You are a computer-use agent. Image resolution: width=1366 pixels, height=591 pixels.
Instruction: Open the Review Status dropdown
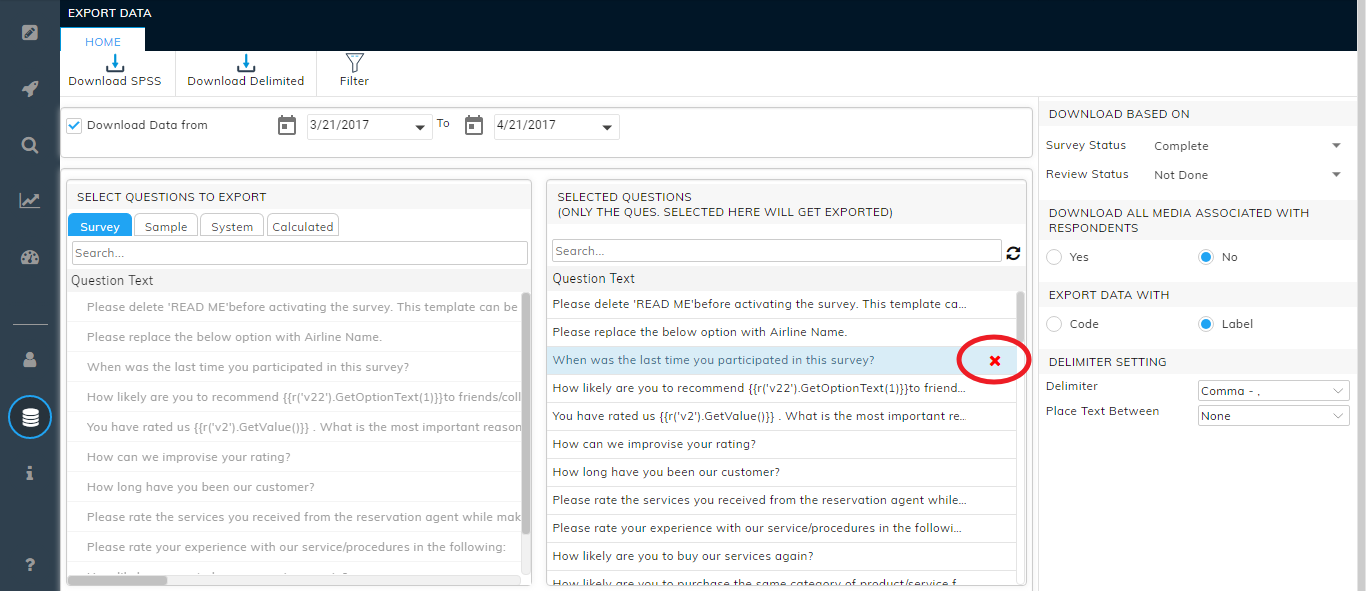(1248, 175)
